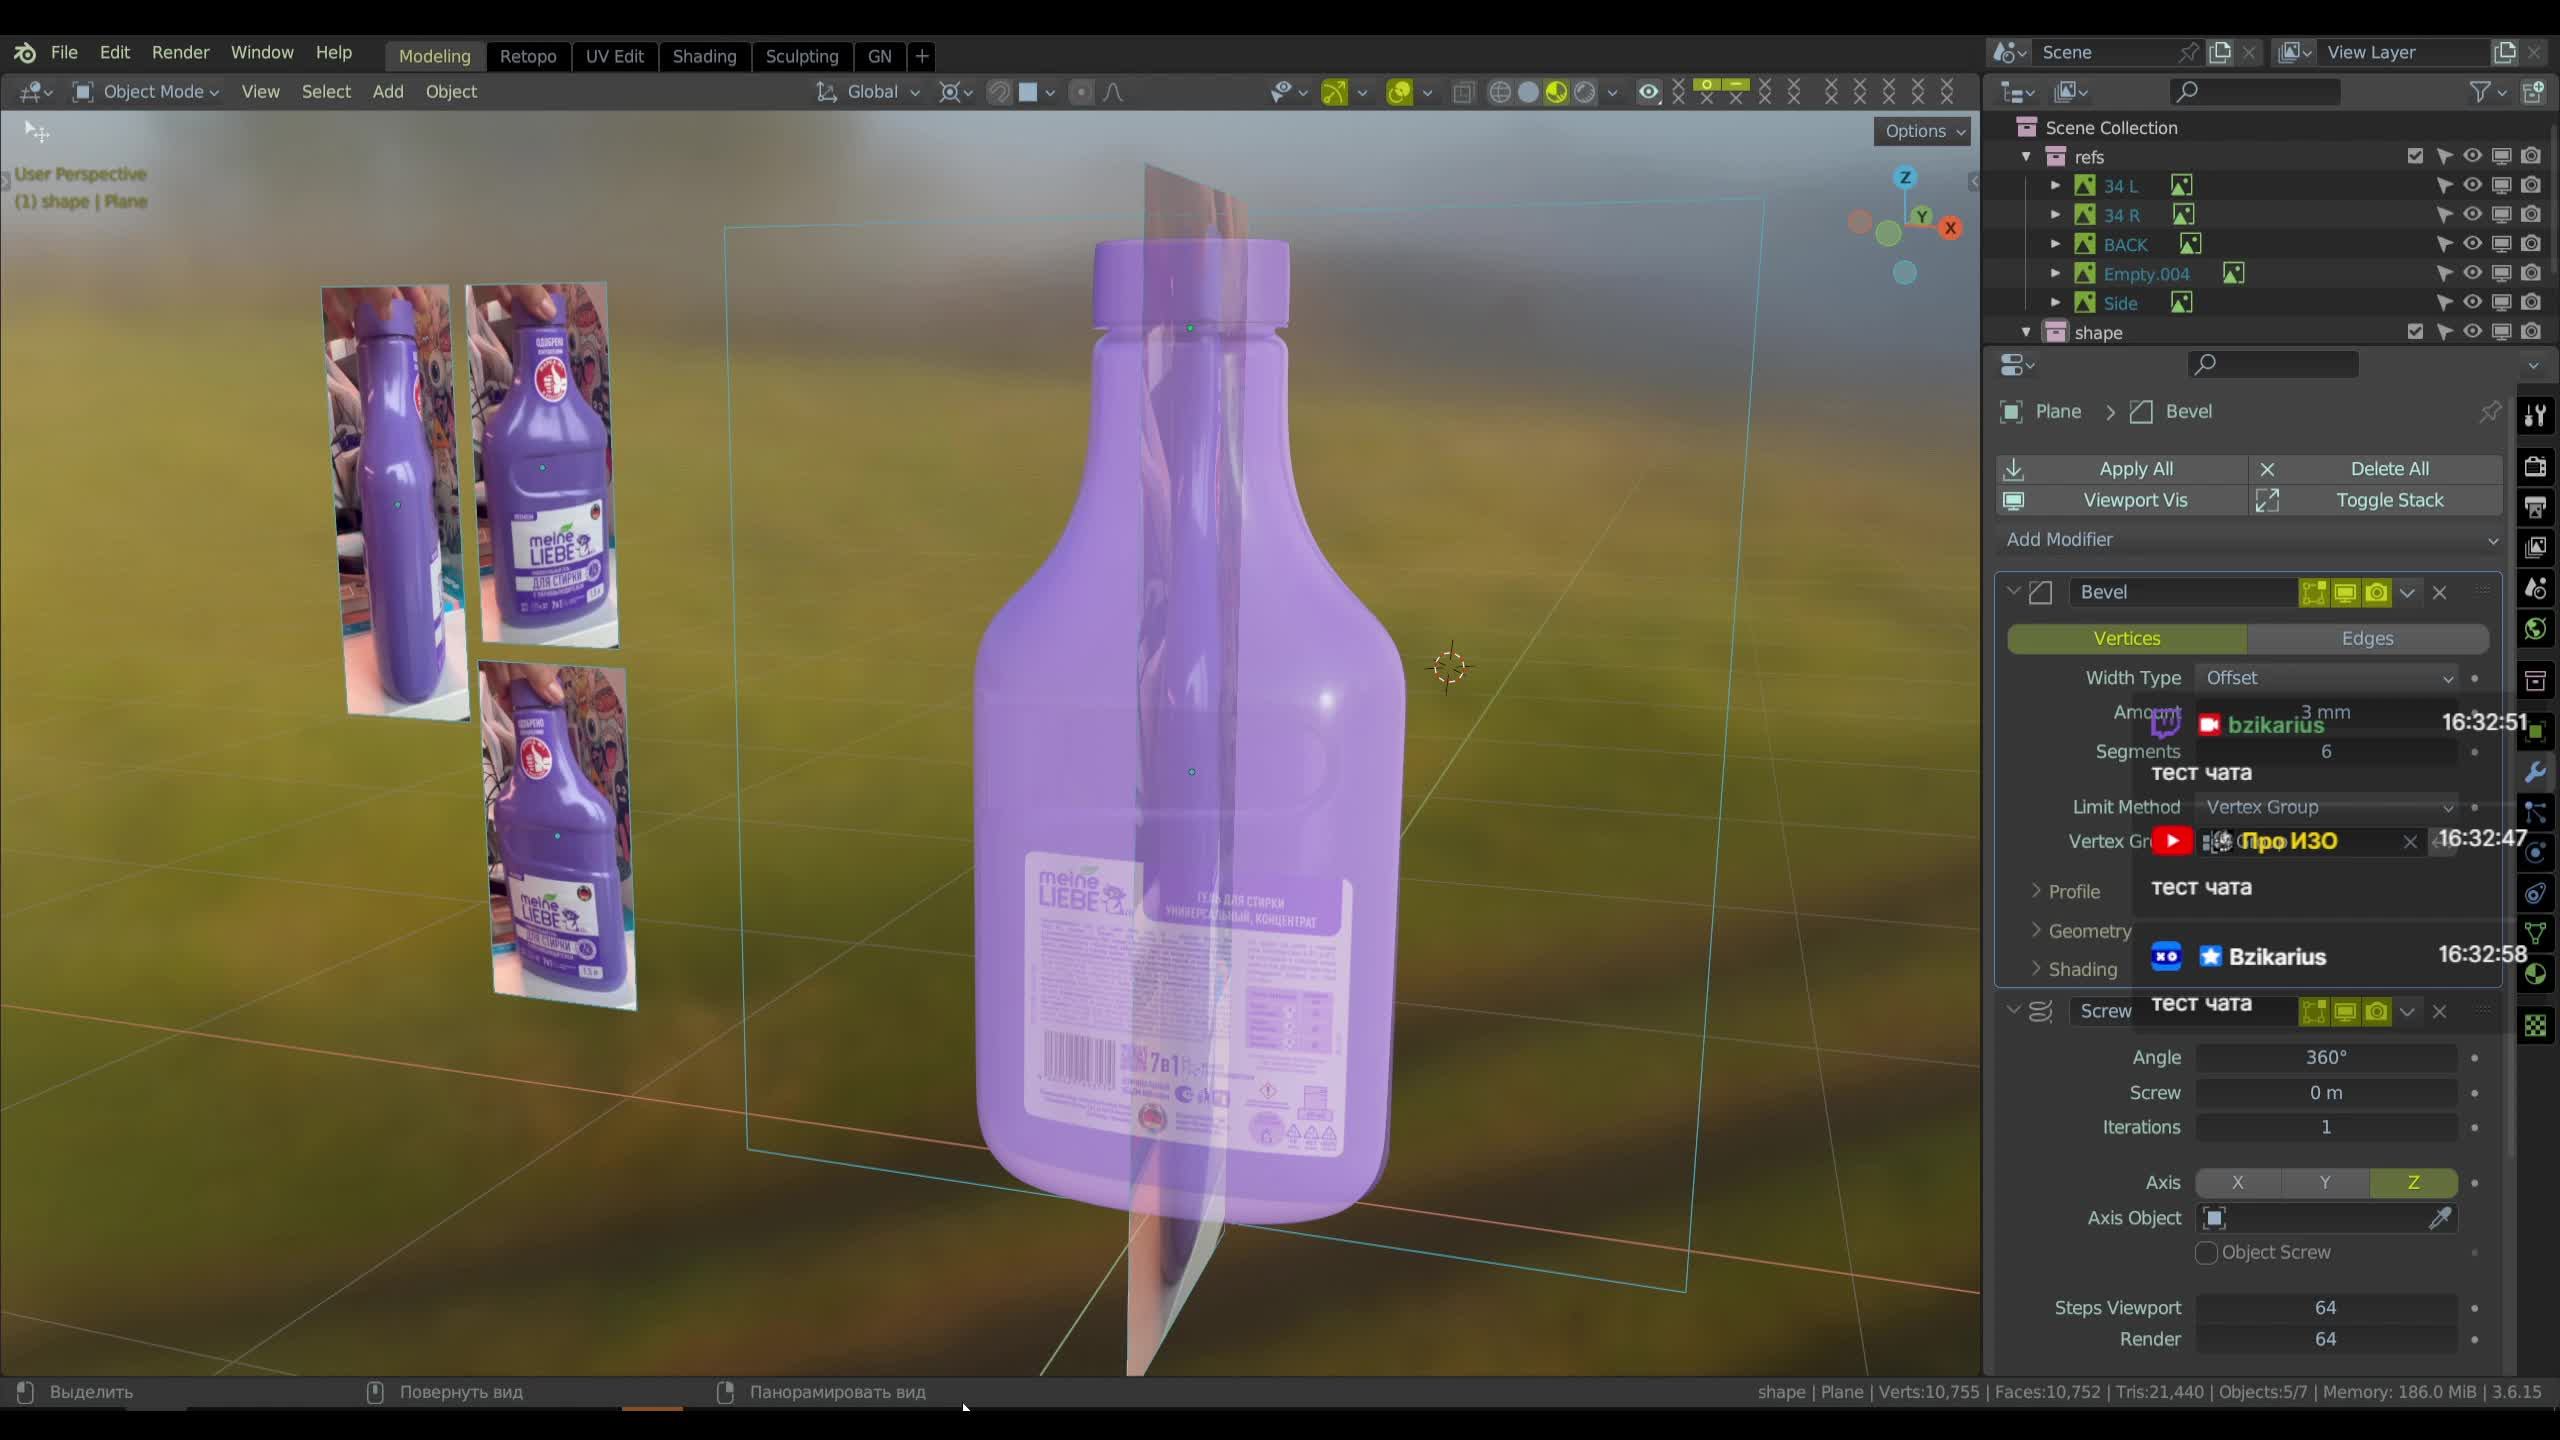Adjust the Segments slider to change its value
The height and width of the screenshot is (1440, 2560).
pos(2325,752)
